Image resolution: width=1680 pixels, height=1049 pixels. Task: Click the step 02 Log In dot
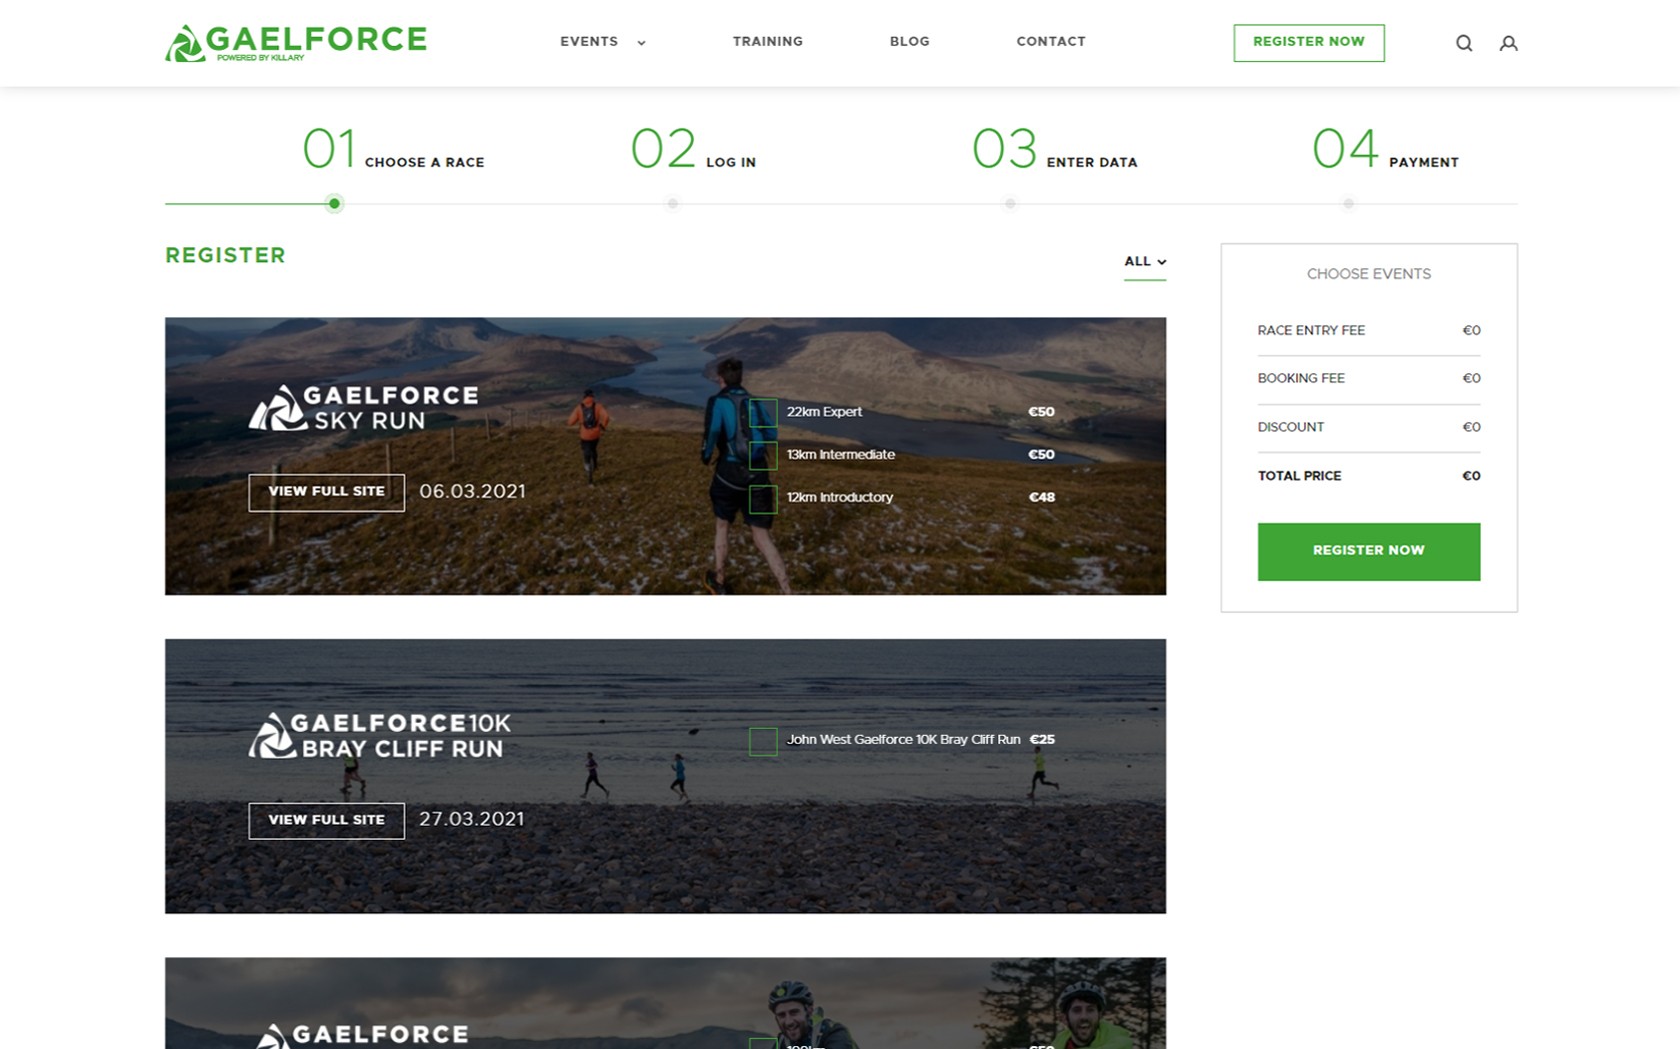click(673, 204)
